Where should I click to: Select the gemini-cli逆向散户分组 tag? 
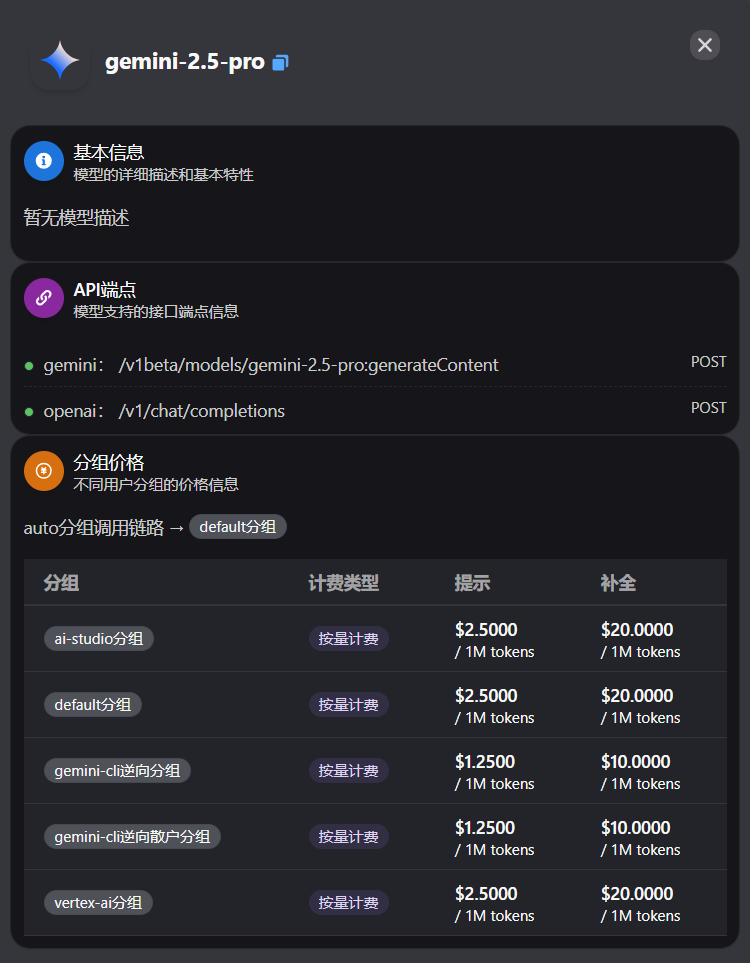[132, 837]
